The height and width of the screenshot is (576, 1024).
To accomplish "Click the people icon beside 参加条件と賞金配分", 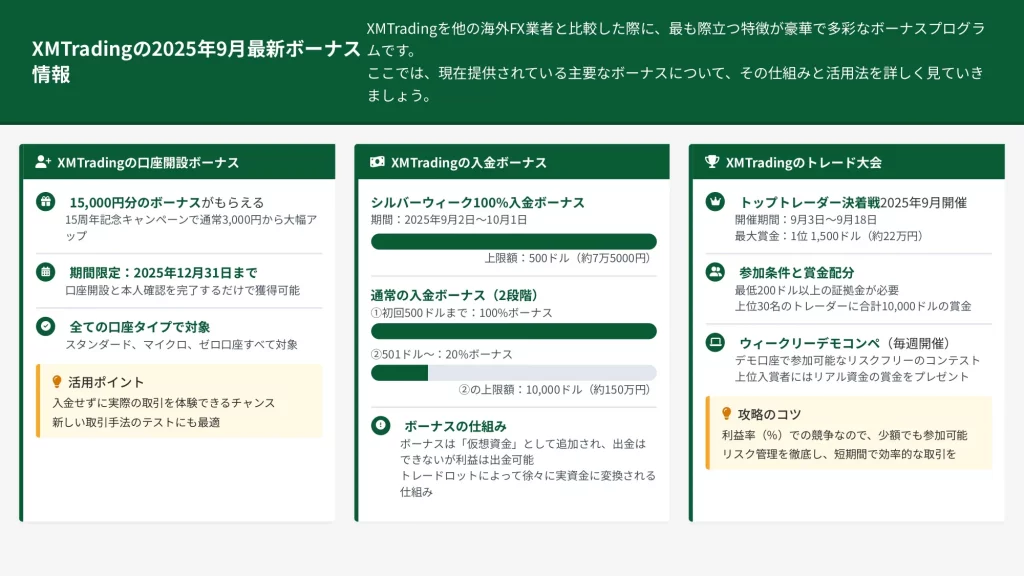I will pos(715,272).
